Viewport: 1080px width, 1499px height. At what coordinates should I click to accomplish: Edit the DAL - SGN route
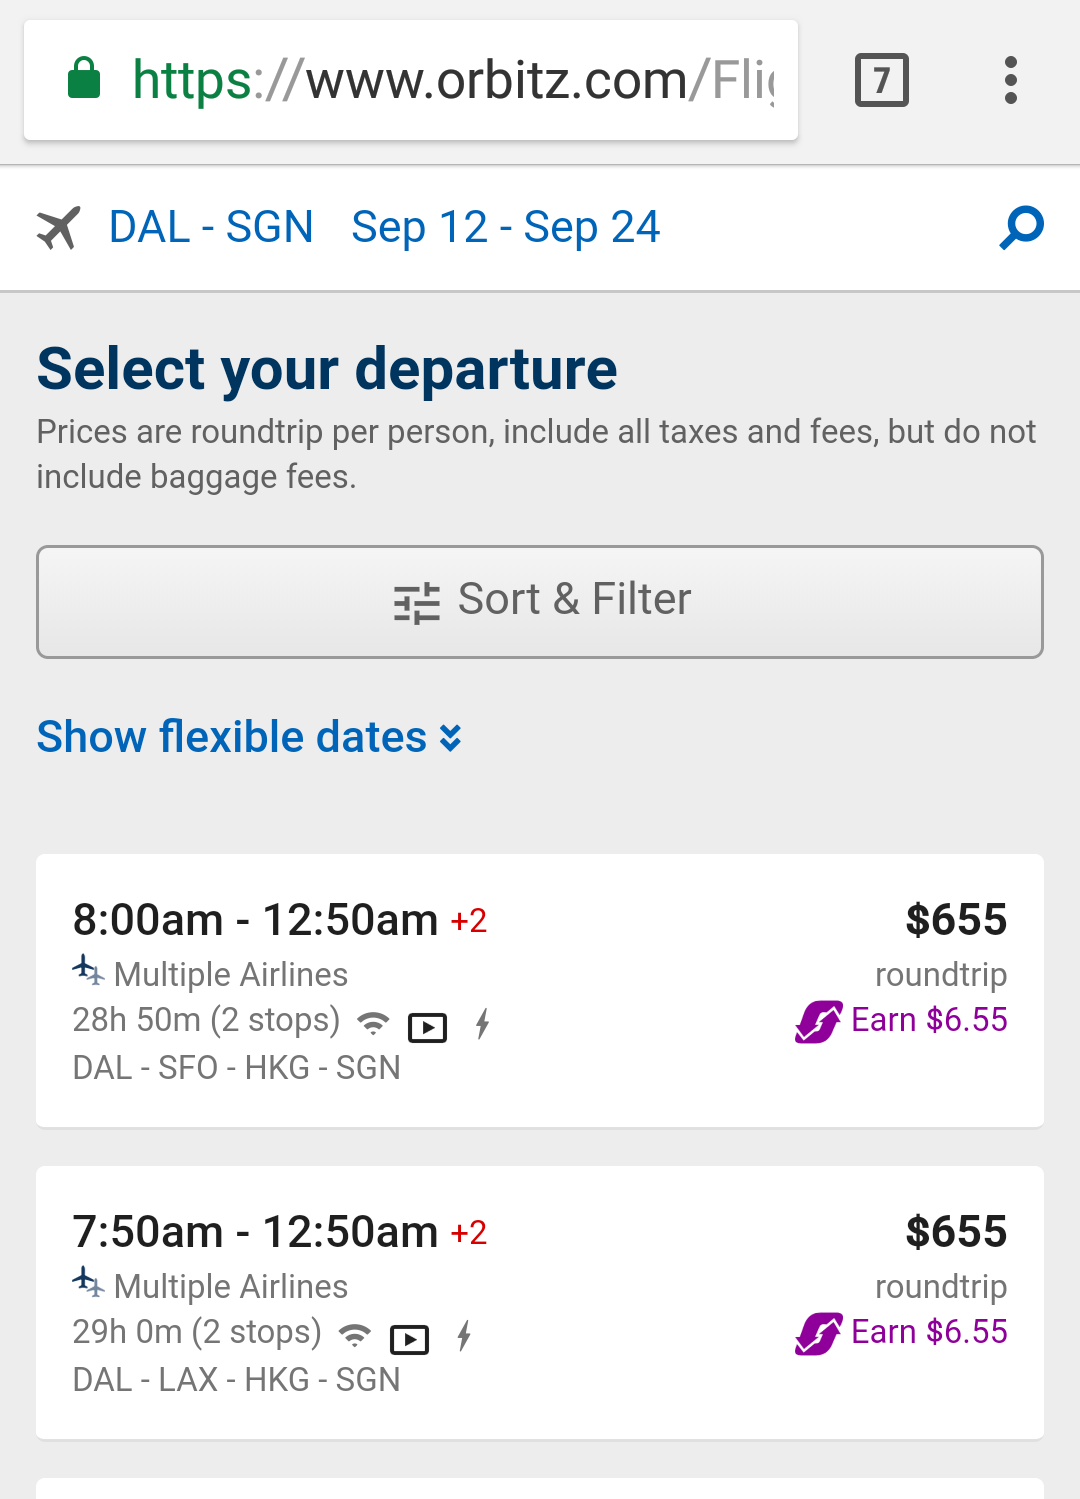[211, 228]
